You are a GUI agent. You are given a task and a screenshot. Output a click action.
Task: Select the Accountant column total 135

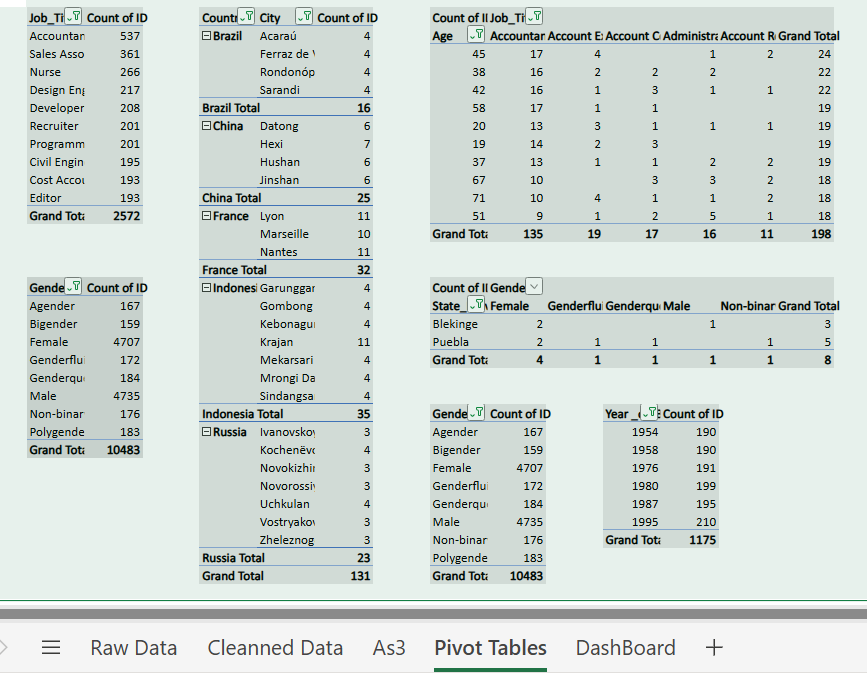point(516,234)
